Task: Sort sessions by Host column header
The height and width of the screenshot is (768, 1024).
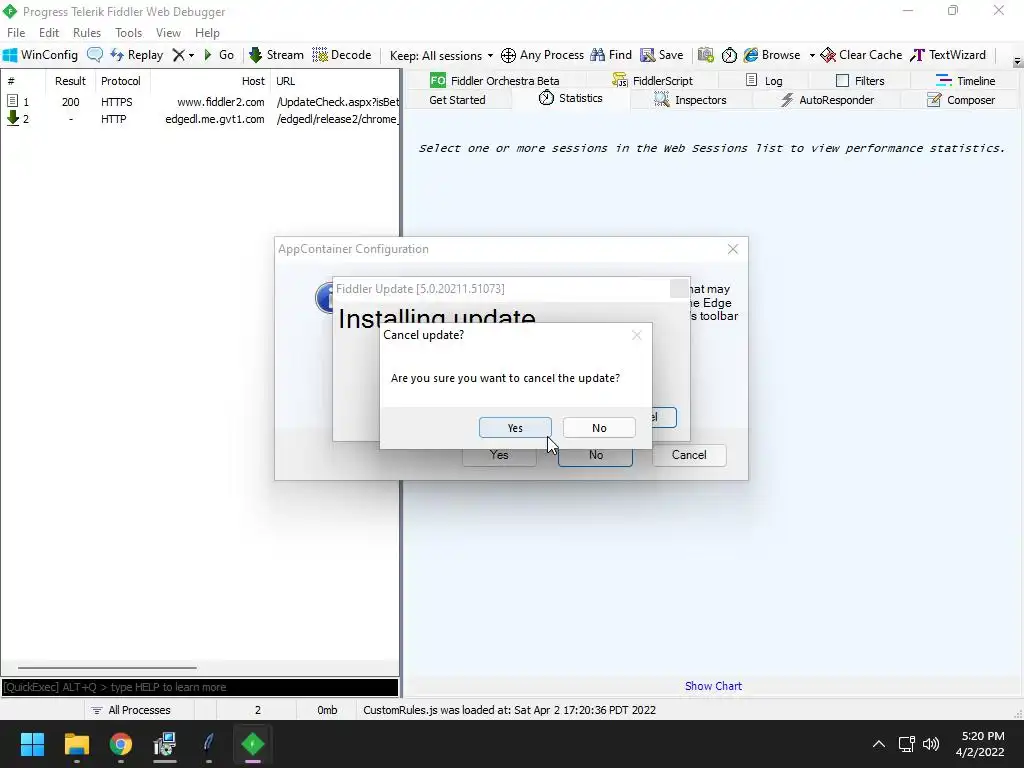Action: (211, 81)
